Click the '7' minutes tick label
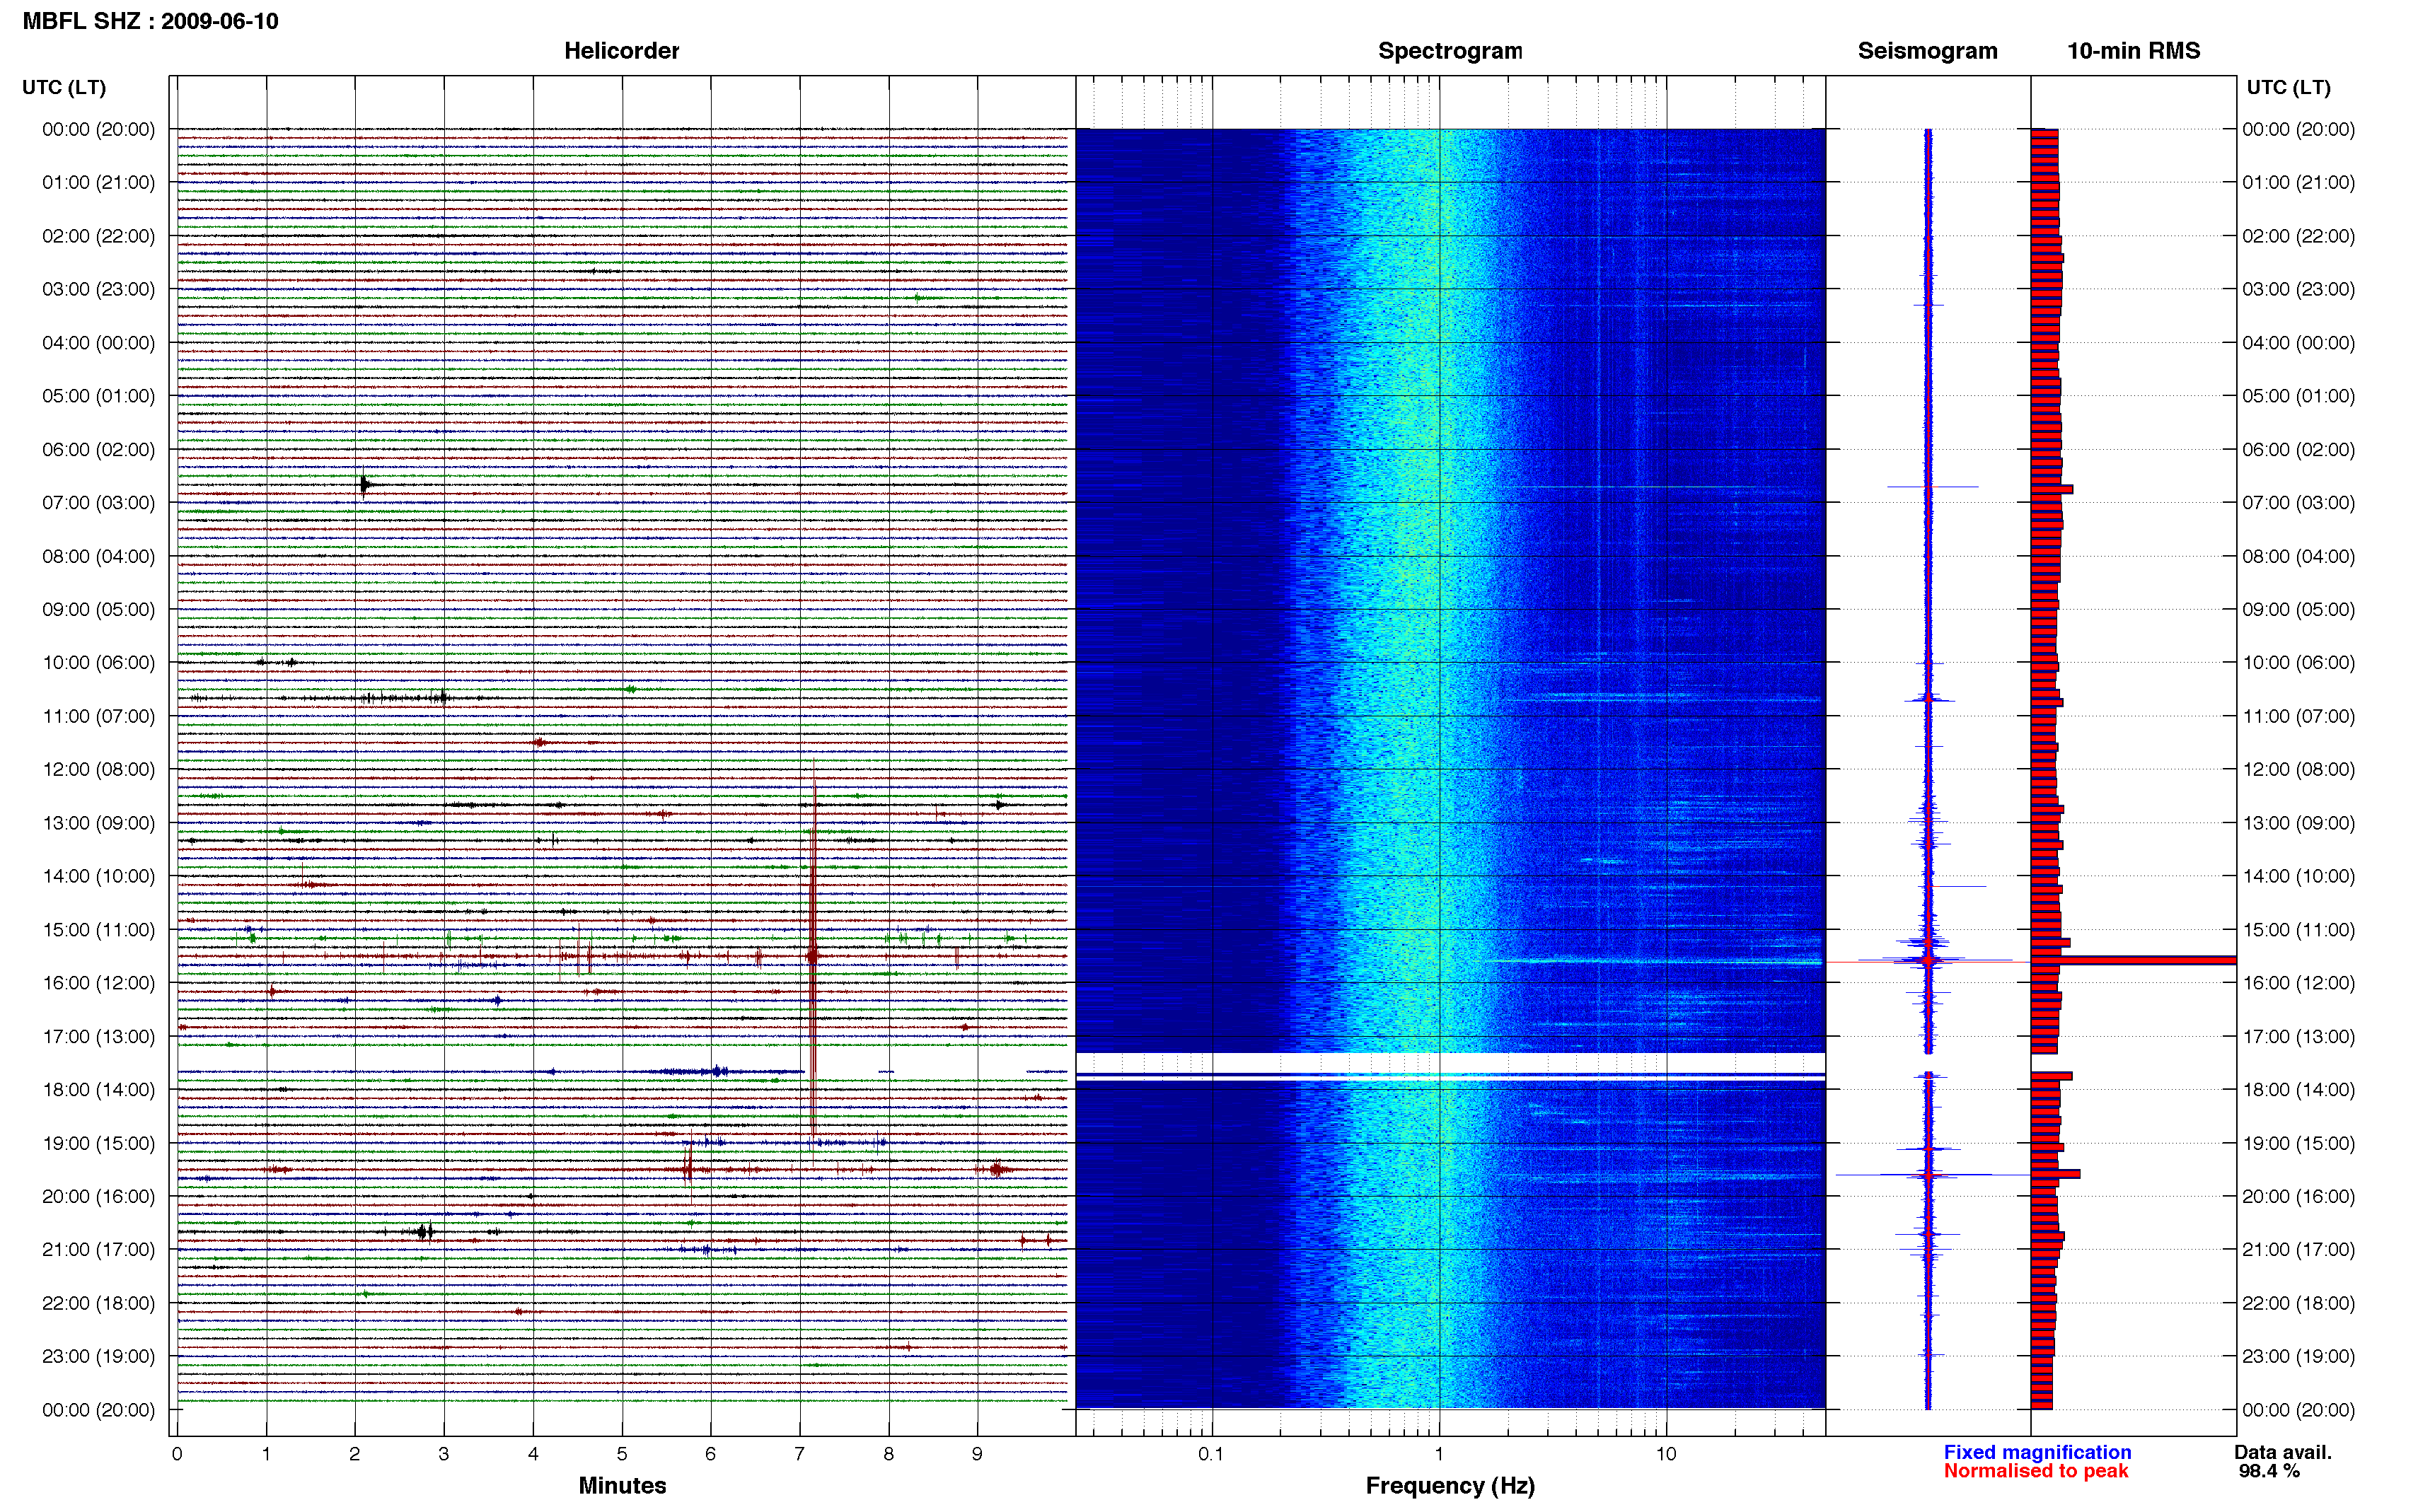The image size is (2418, 1512). click(x=799, y=1454)
